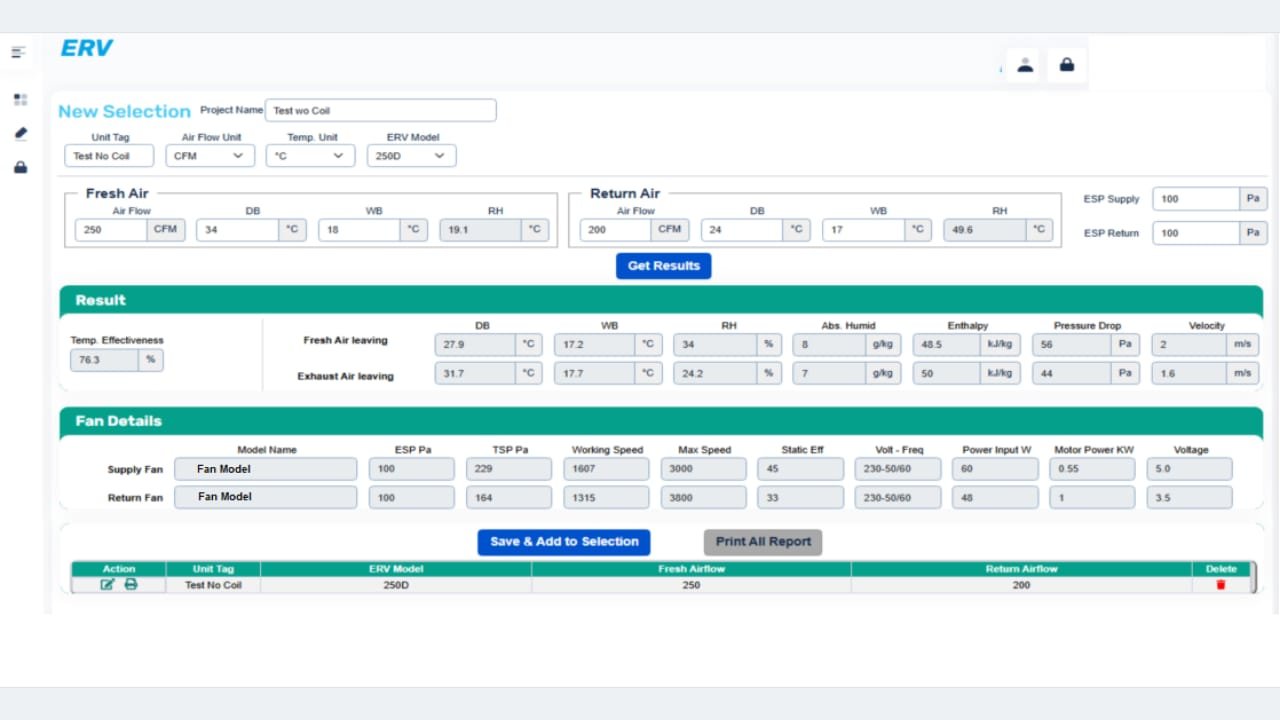1280x720 pixels.
Task: Click the ERV logo
Action: click(87, 48)
